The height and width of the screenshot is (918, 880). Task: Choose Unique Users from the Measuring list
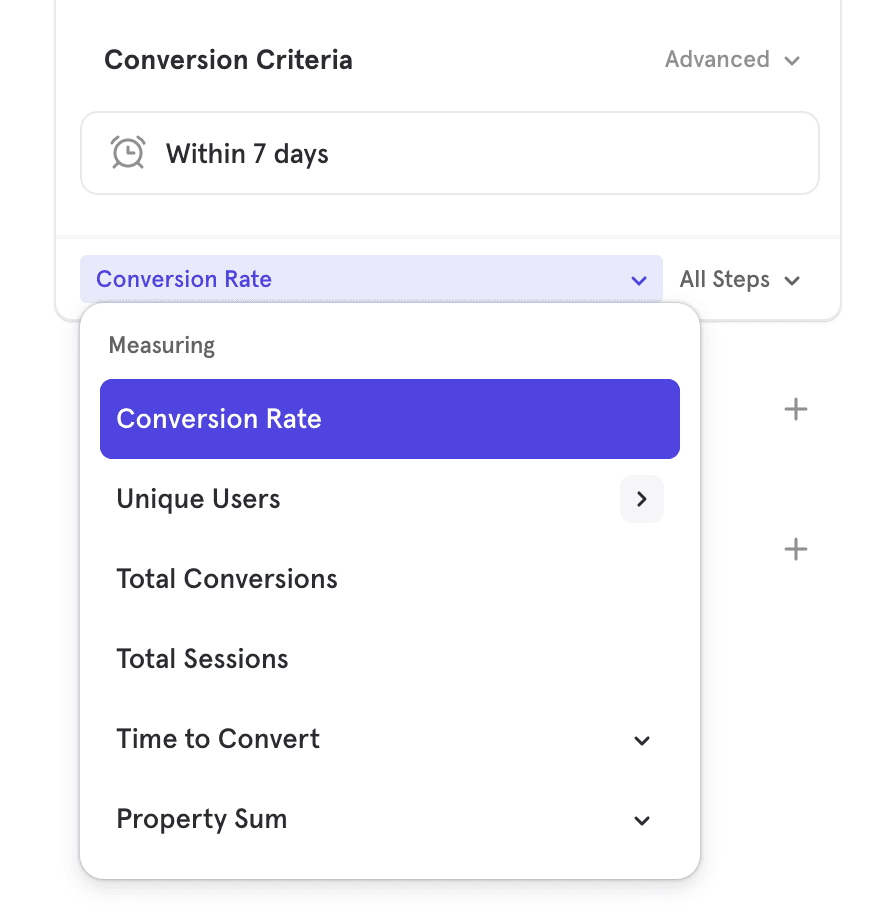click(199, 499)
